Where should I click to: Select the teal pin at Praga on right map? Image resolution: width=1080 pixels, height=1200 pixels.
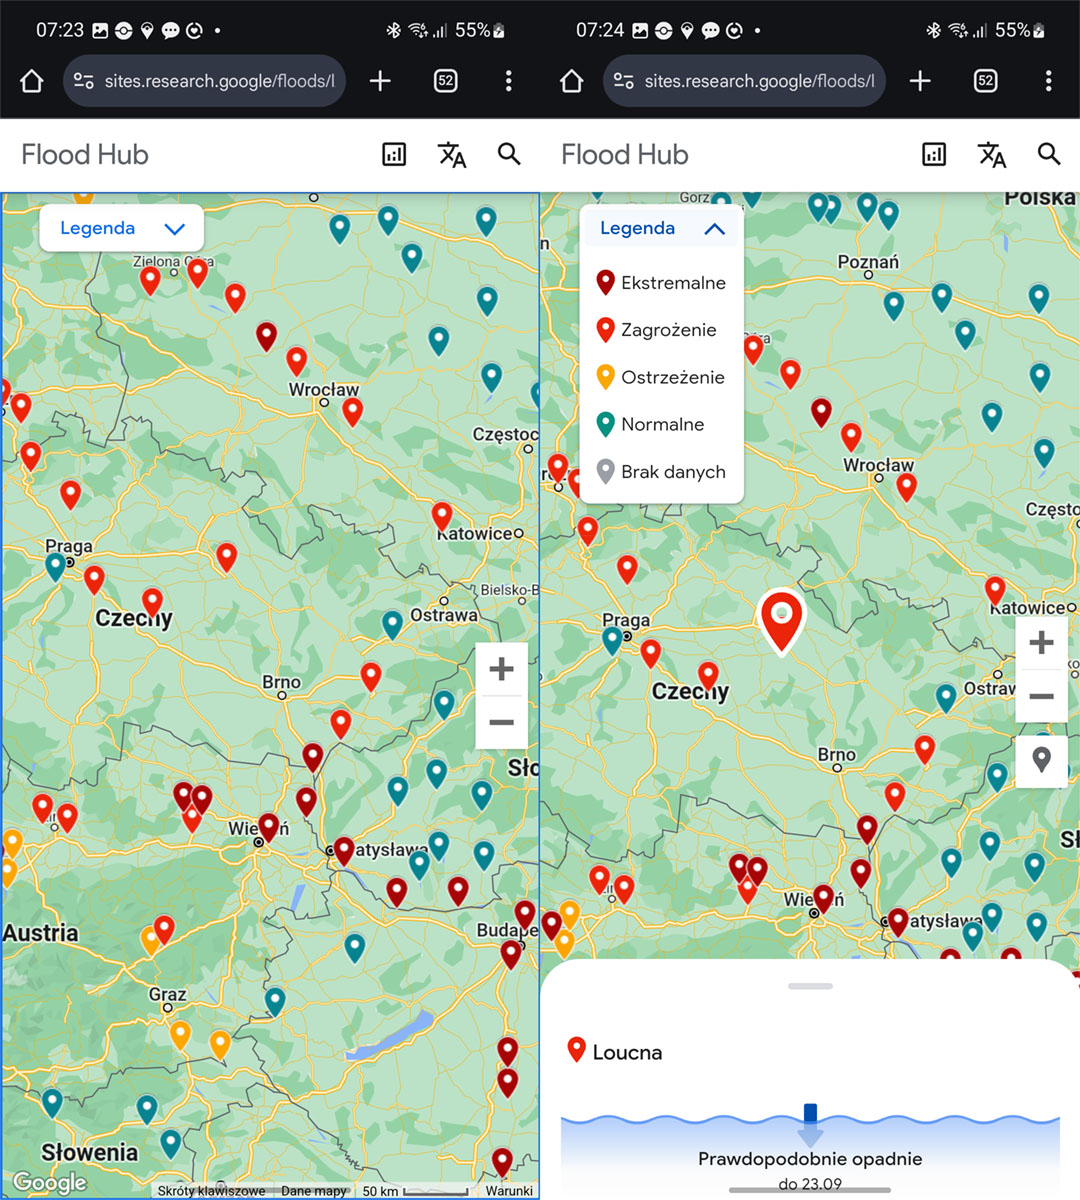[x=612, y=640]
